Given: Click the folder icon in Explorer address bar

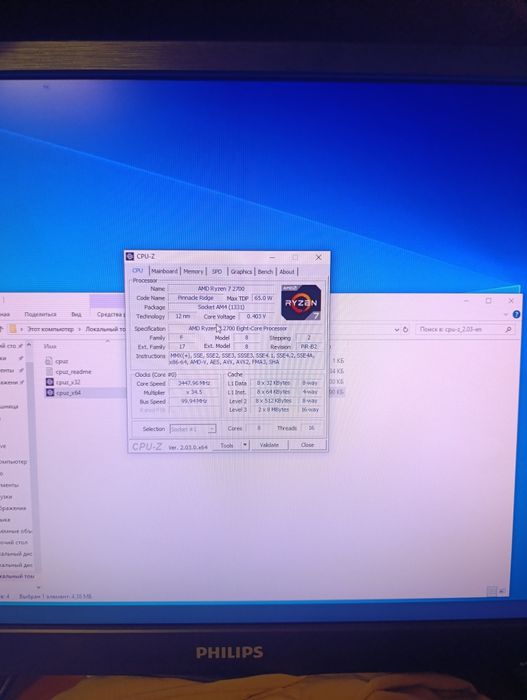Looking at the screenshot, I should point(13,329).
